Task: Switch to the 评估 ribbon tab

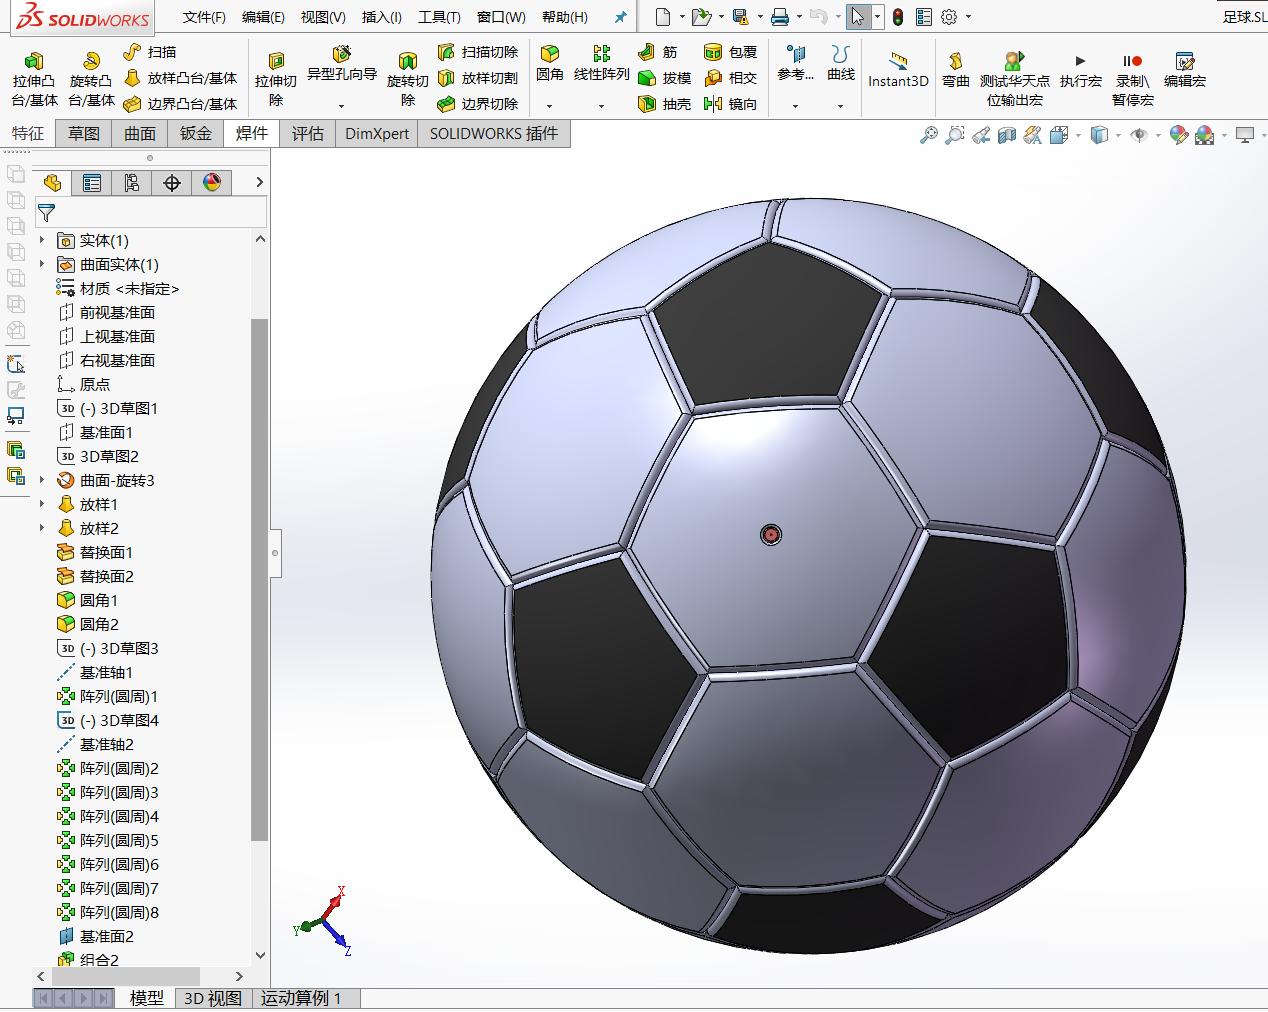Action: coord(307,132)
